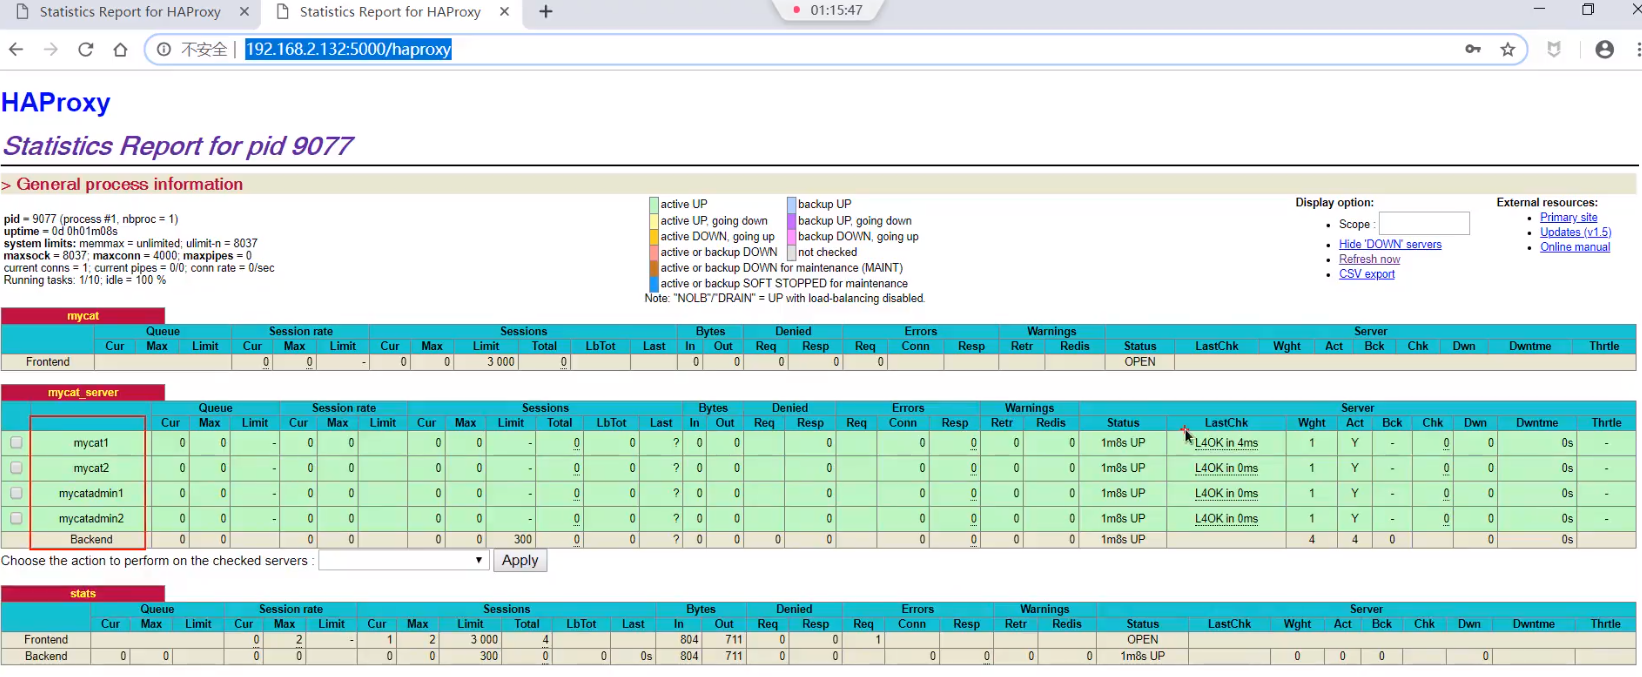The image size is (1642, 677).
Task: Click the Refresh now link
Action: (x=1369, y=259)
